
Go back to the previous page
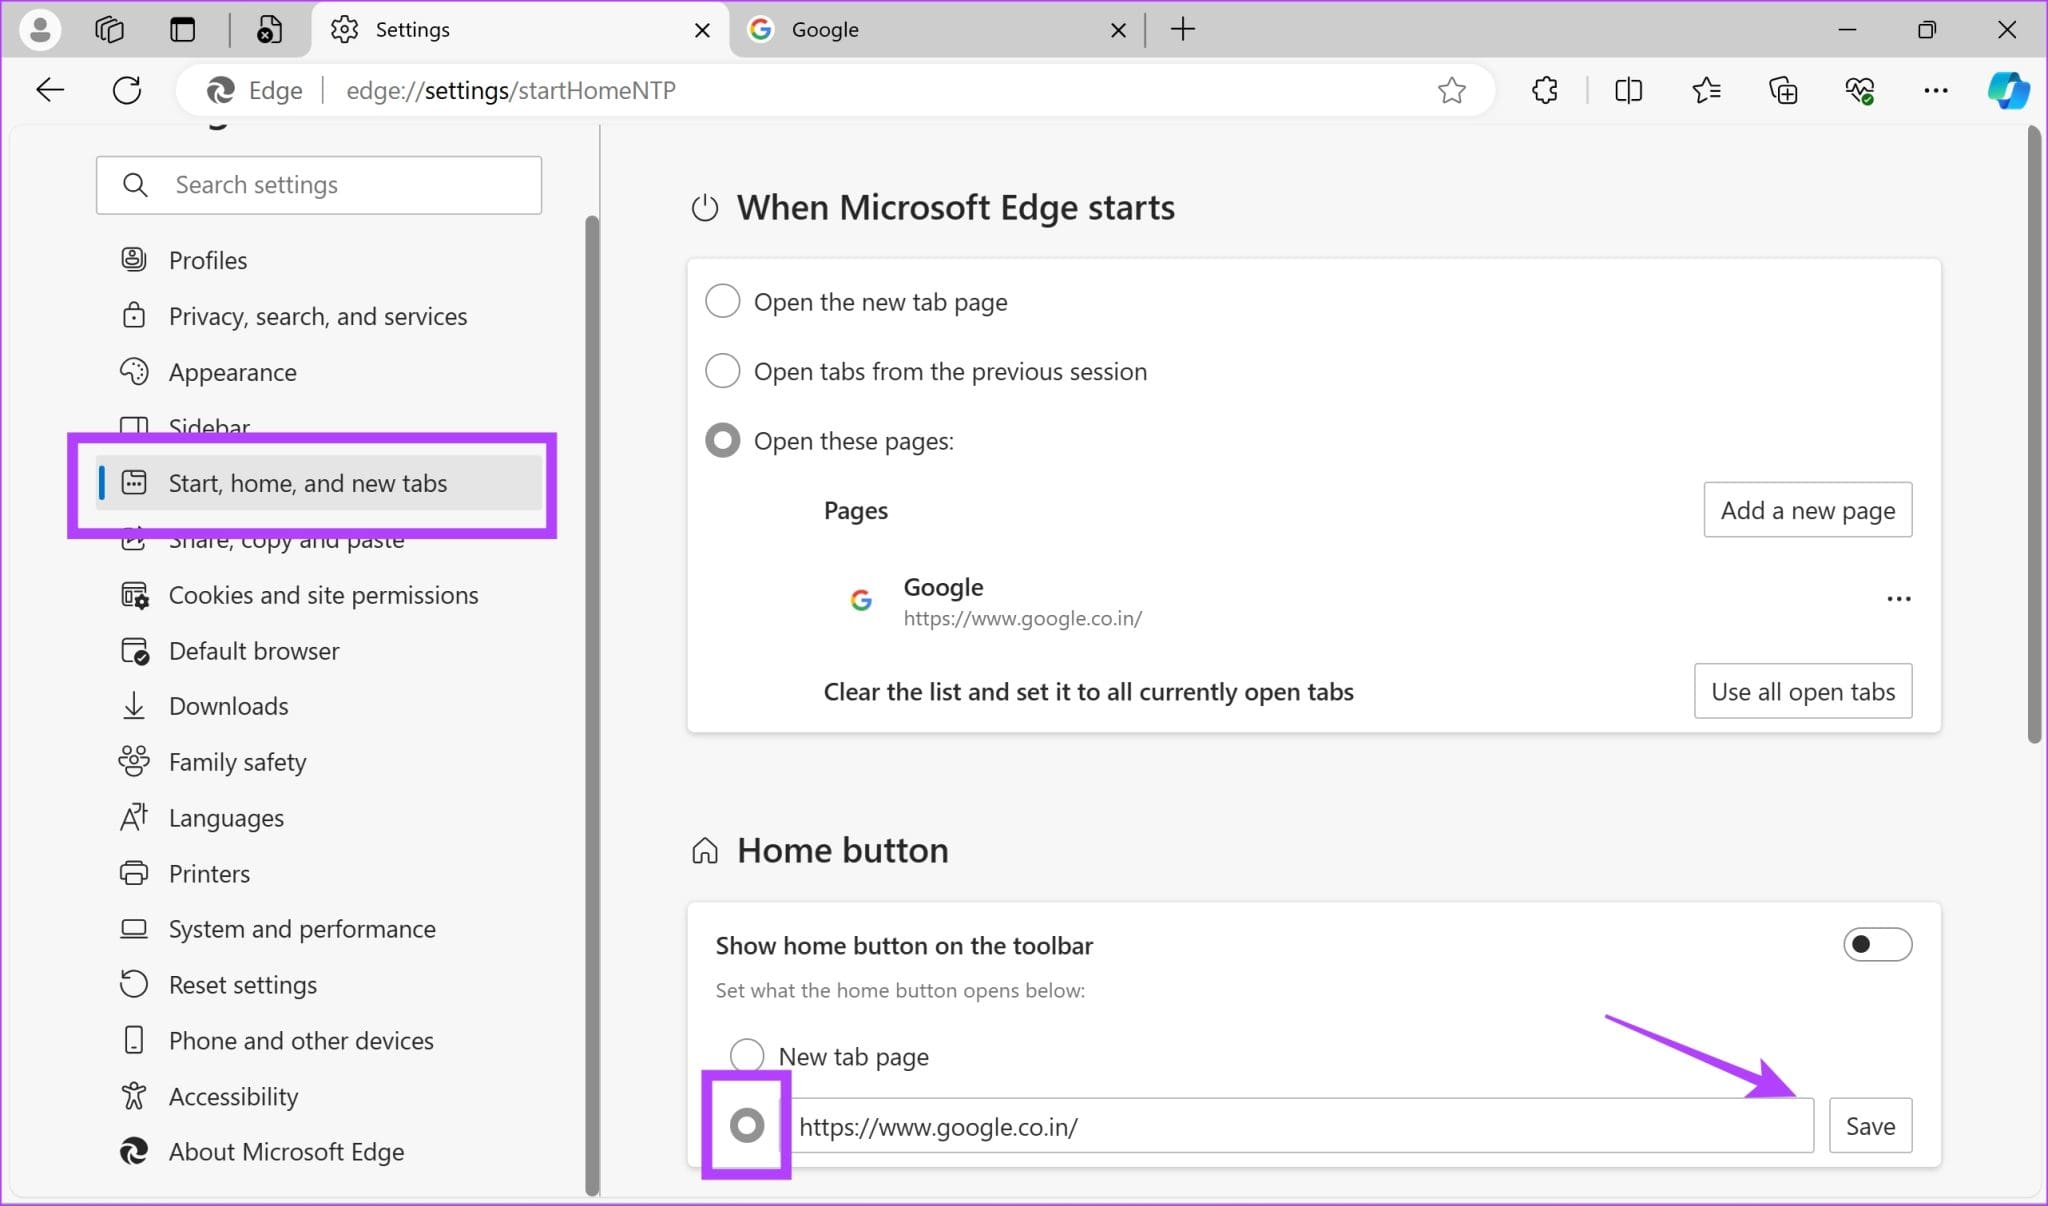click(49, 89)
